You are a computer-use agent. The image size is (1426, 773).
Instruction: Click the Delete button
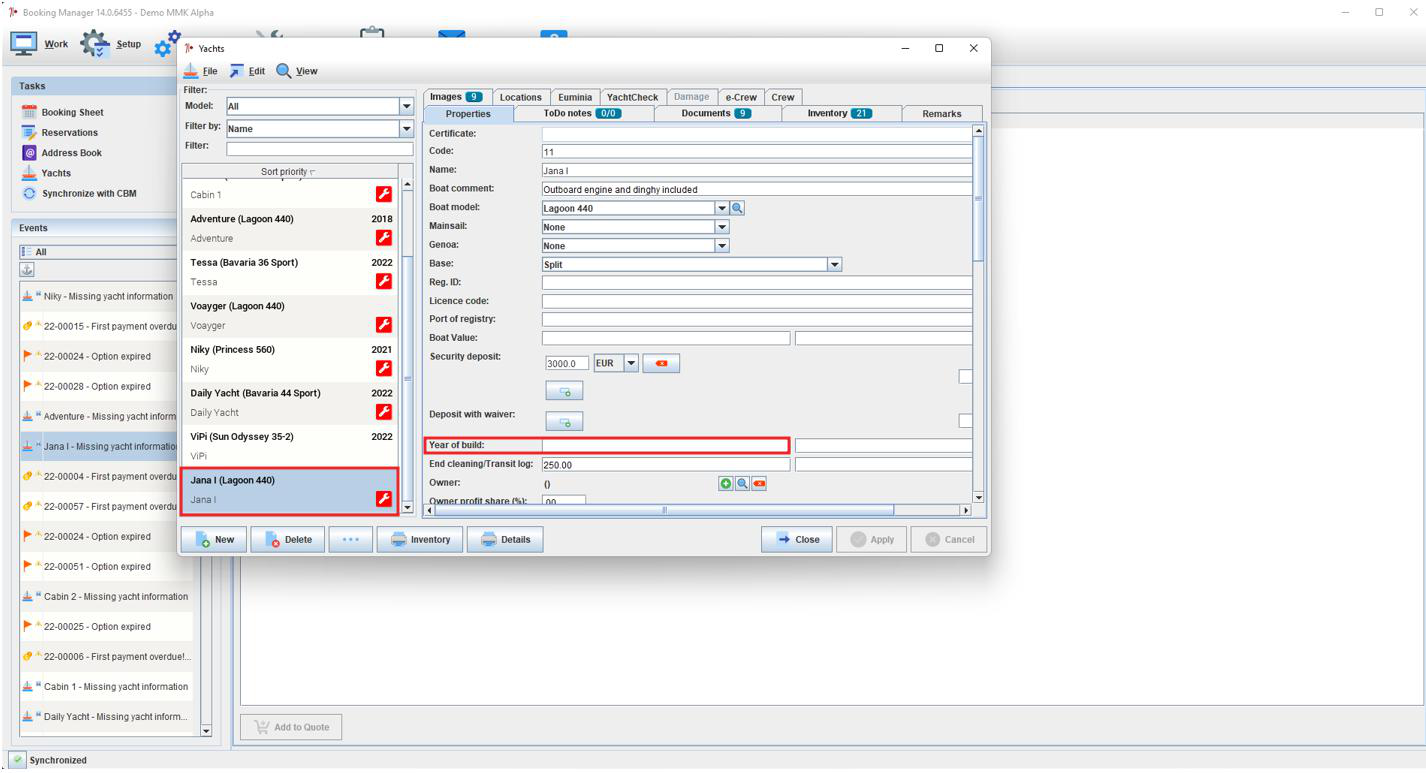[x=287, y=539]
